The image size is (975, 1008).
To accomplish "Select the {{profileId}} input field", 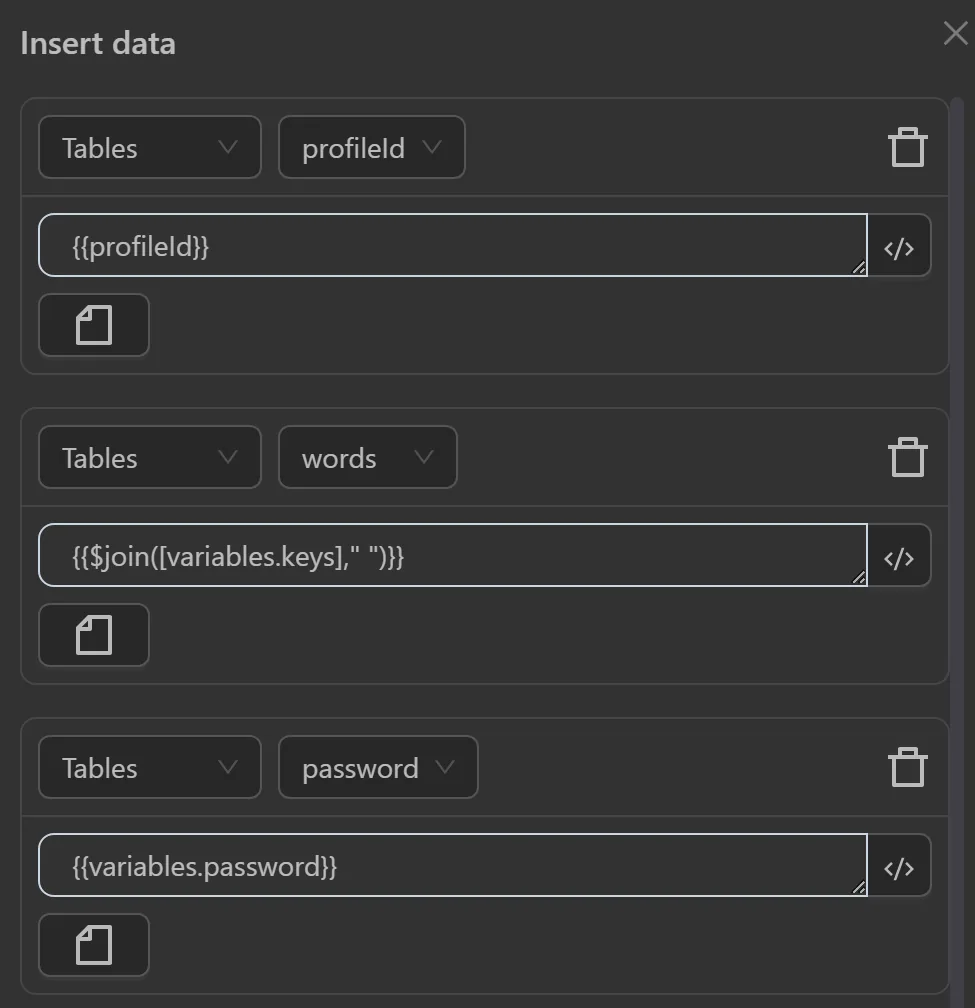I will coord(450,245).
